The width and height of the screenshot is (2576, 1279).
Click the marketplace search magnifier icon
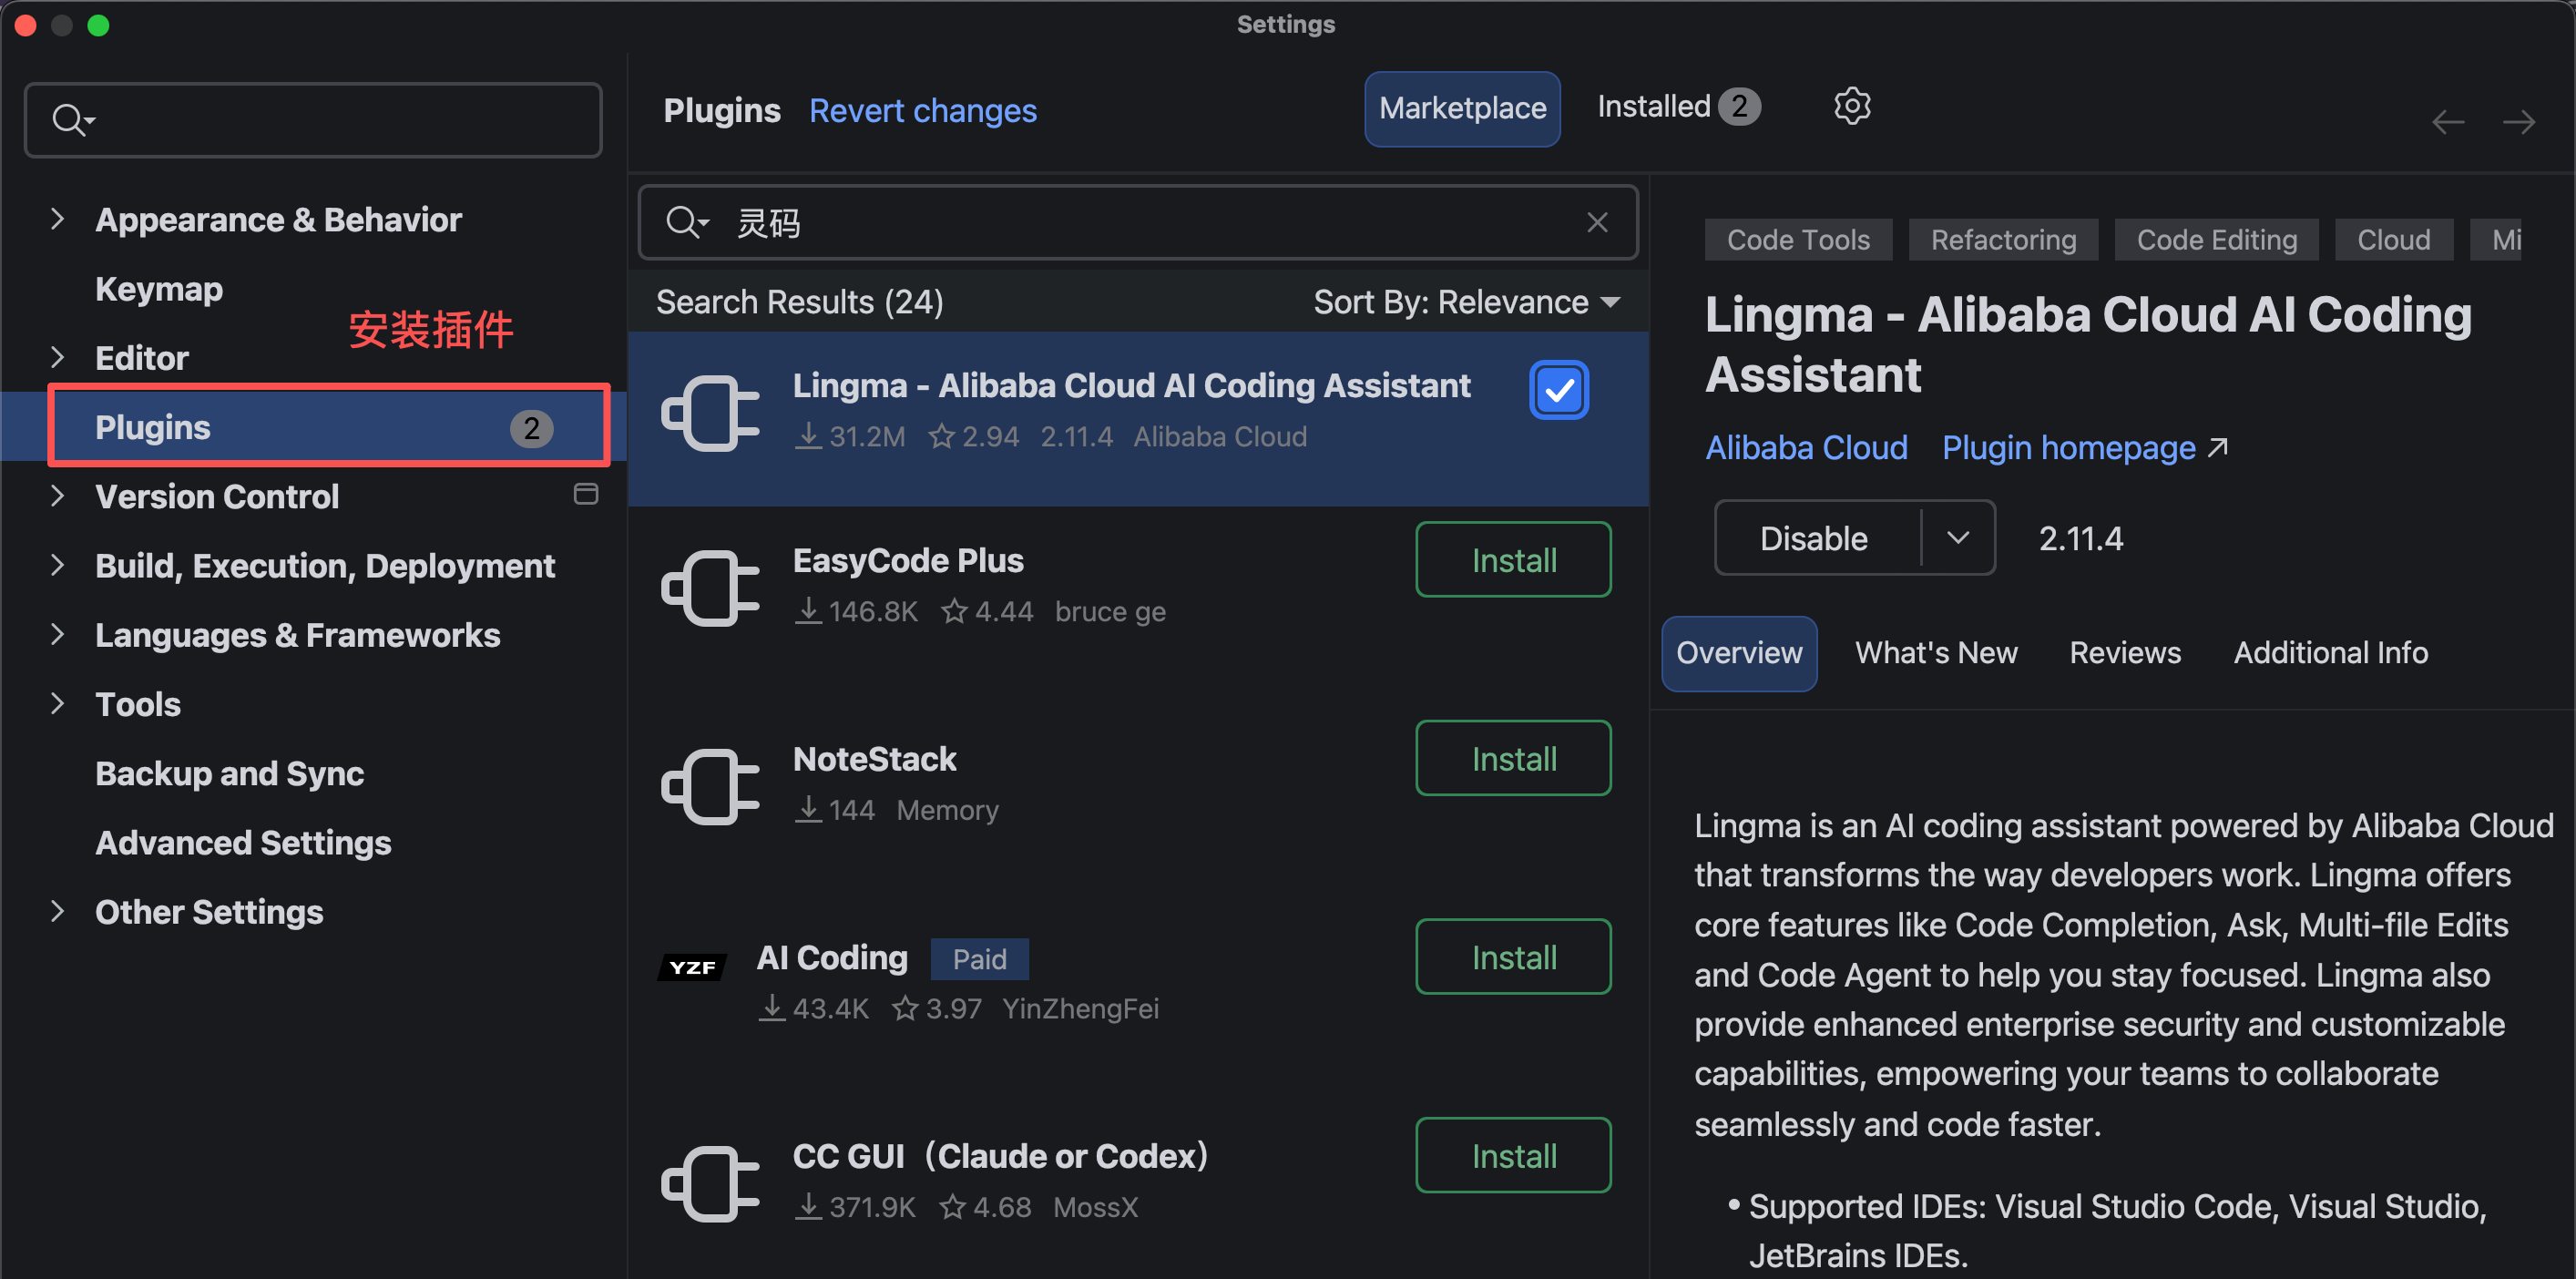point(687,222)
